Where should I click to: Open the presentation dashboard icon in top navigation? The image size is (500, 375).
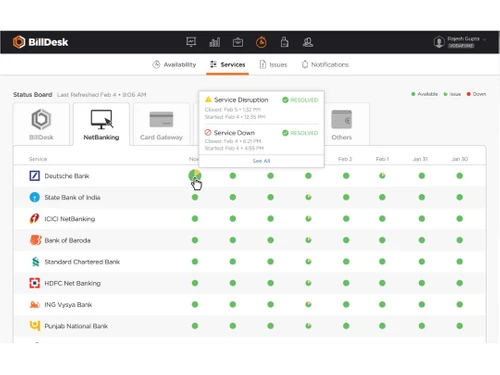coord(191,42)
